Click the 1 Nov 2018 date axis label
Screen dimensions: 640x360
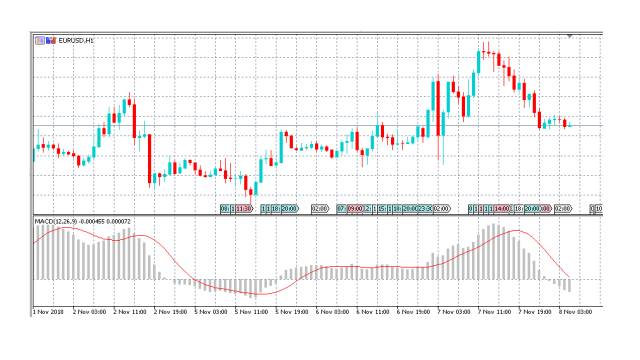point(48,312)
